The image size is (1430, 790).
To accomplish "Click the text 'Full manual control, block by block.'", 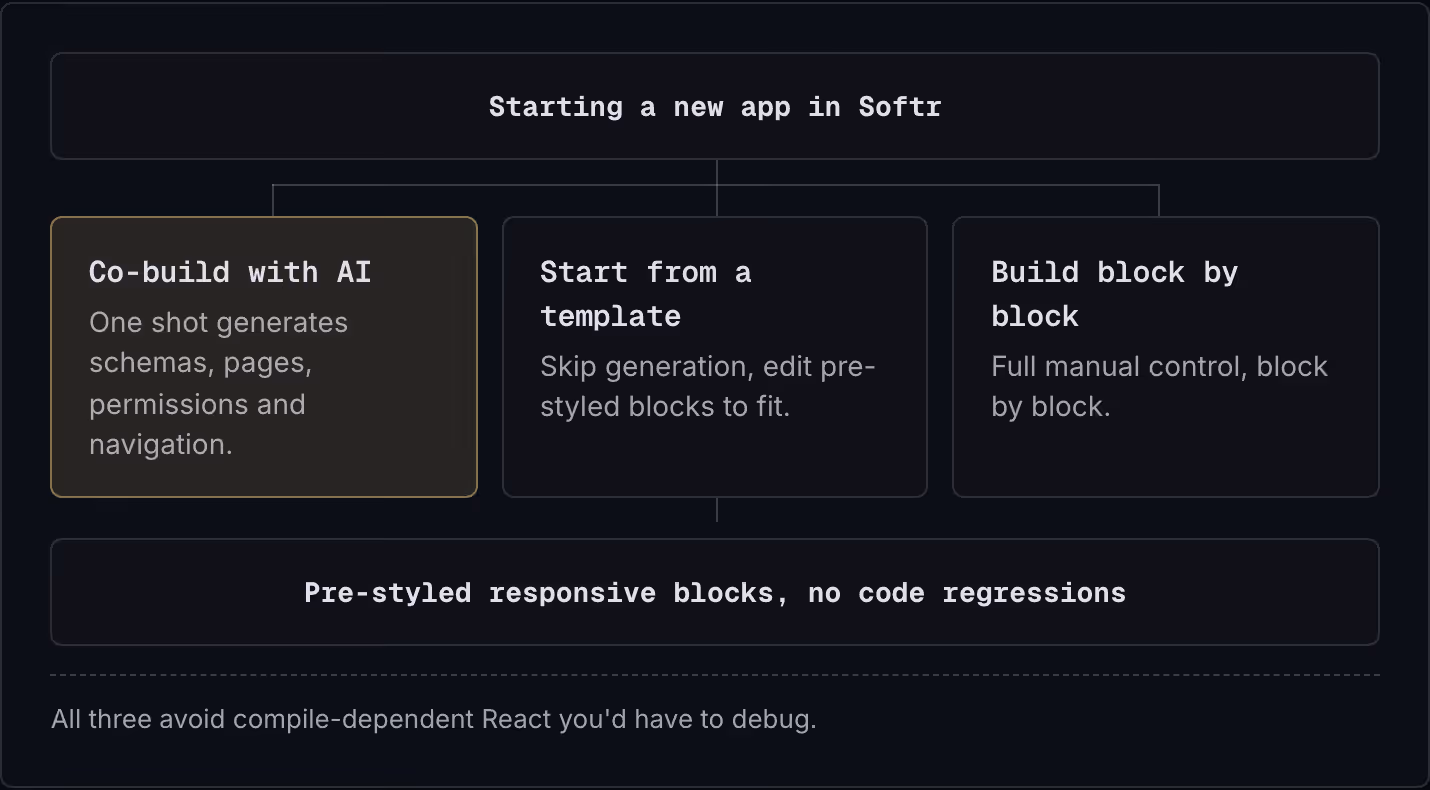I will click(1159, 387).
